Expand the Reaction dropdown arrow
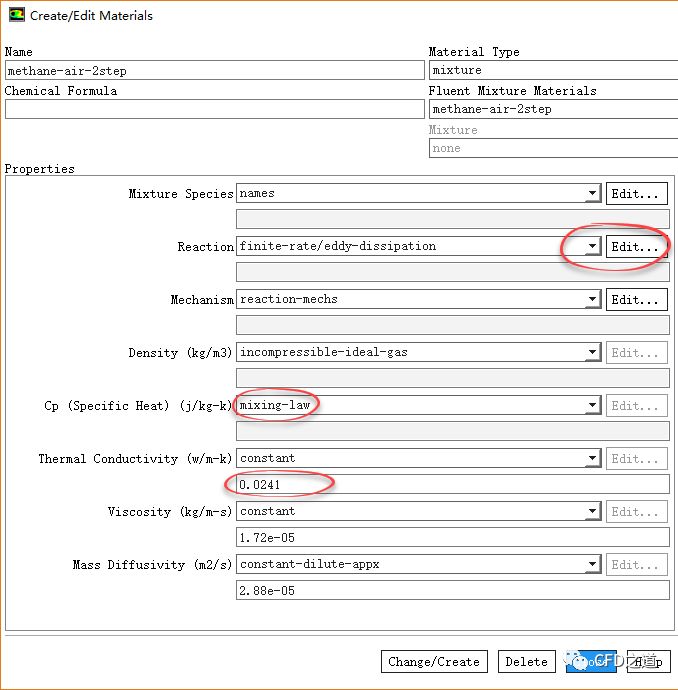Viewport: 678px width, 690px height. (x=592, y=247)
